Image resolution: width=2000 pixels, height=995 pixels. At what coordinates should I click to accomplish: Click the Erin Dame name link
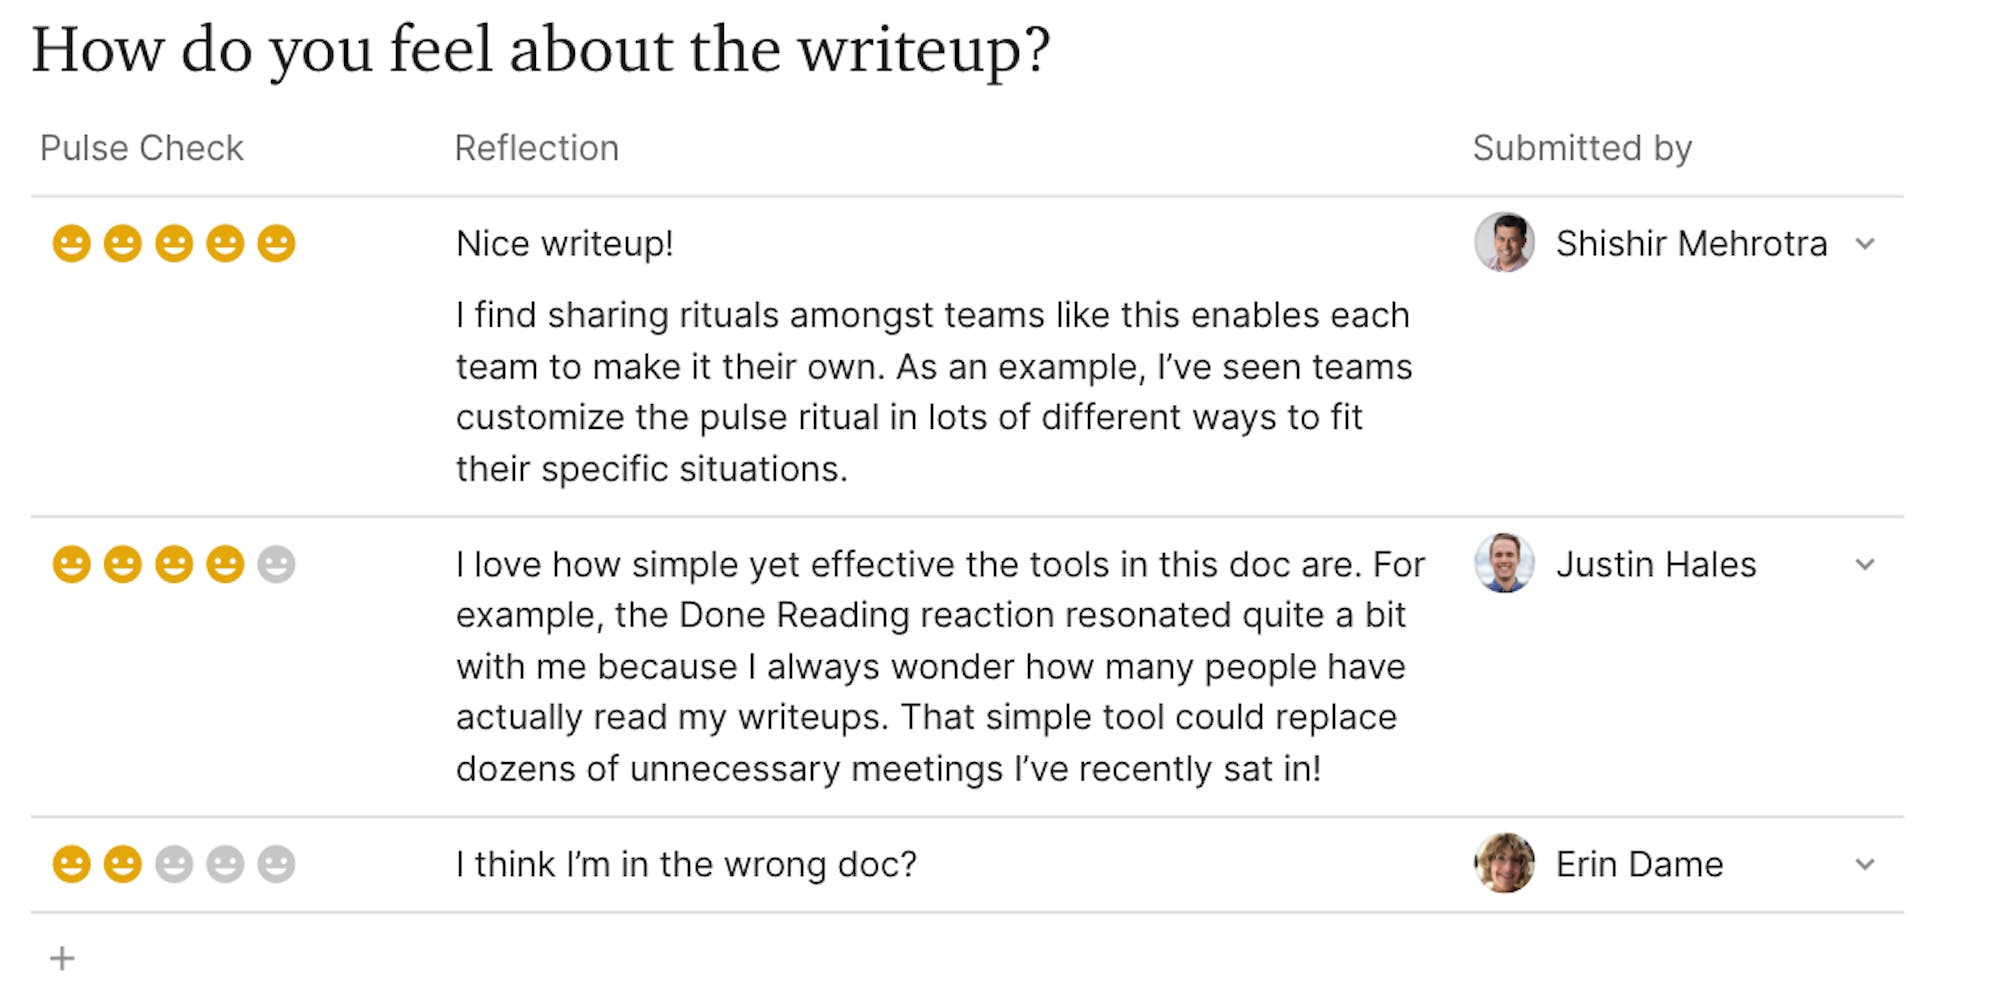(x=1640, y=864)
